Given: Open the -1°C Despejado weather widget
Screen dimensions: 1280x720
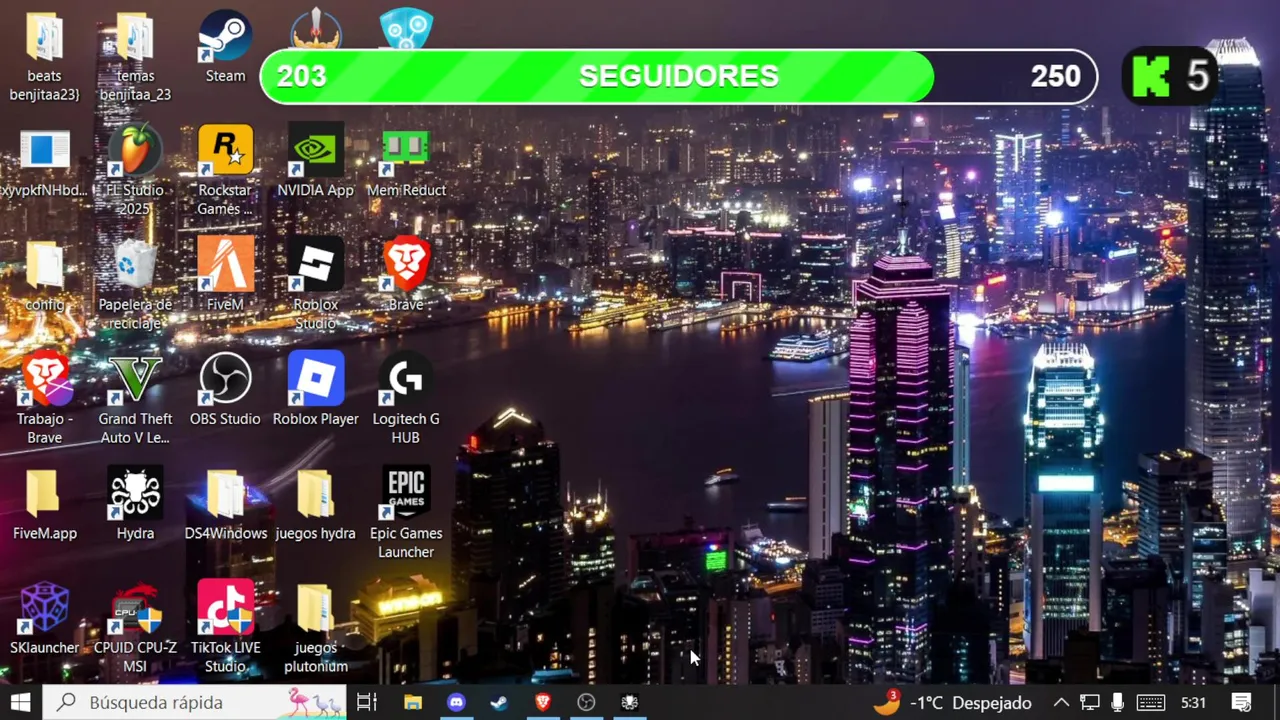Looking at the screenshot, I should 952,702.
